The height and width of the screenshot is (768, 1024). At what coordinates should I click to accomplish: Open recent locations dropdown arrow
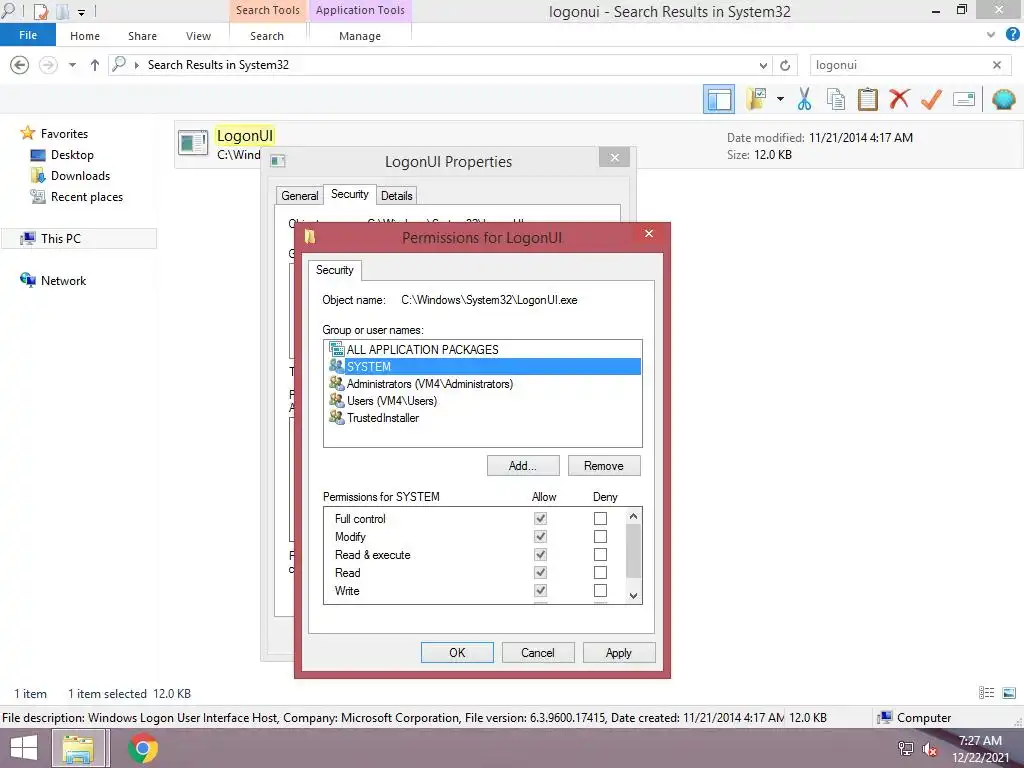tap(72, 65)
